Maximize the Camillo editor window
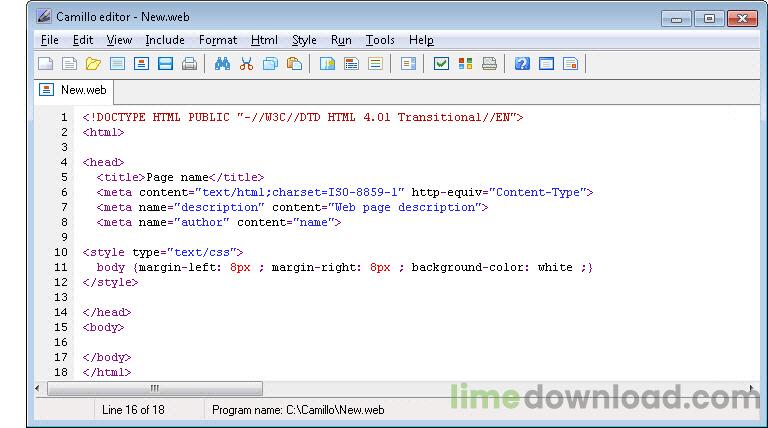The height and width of the screenshot is (428, 768). [709, 19]
